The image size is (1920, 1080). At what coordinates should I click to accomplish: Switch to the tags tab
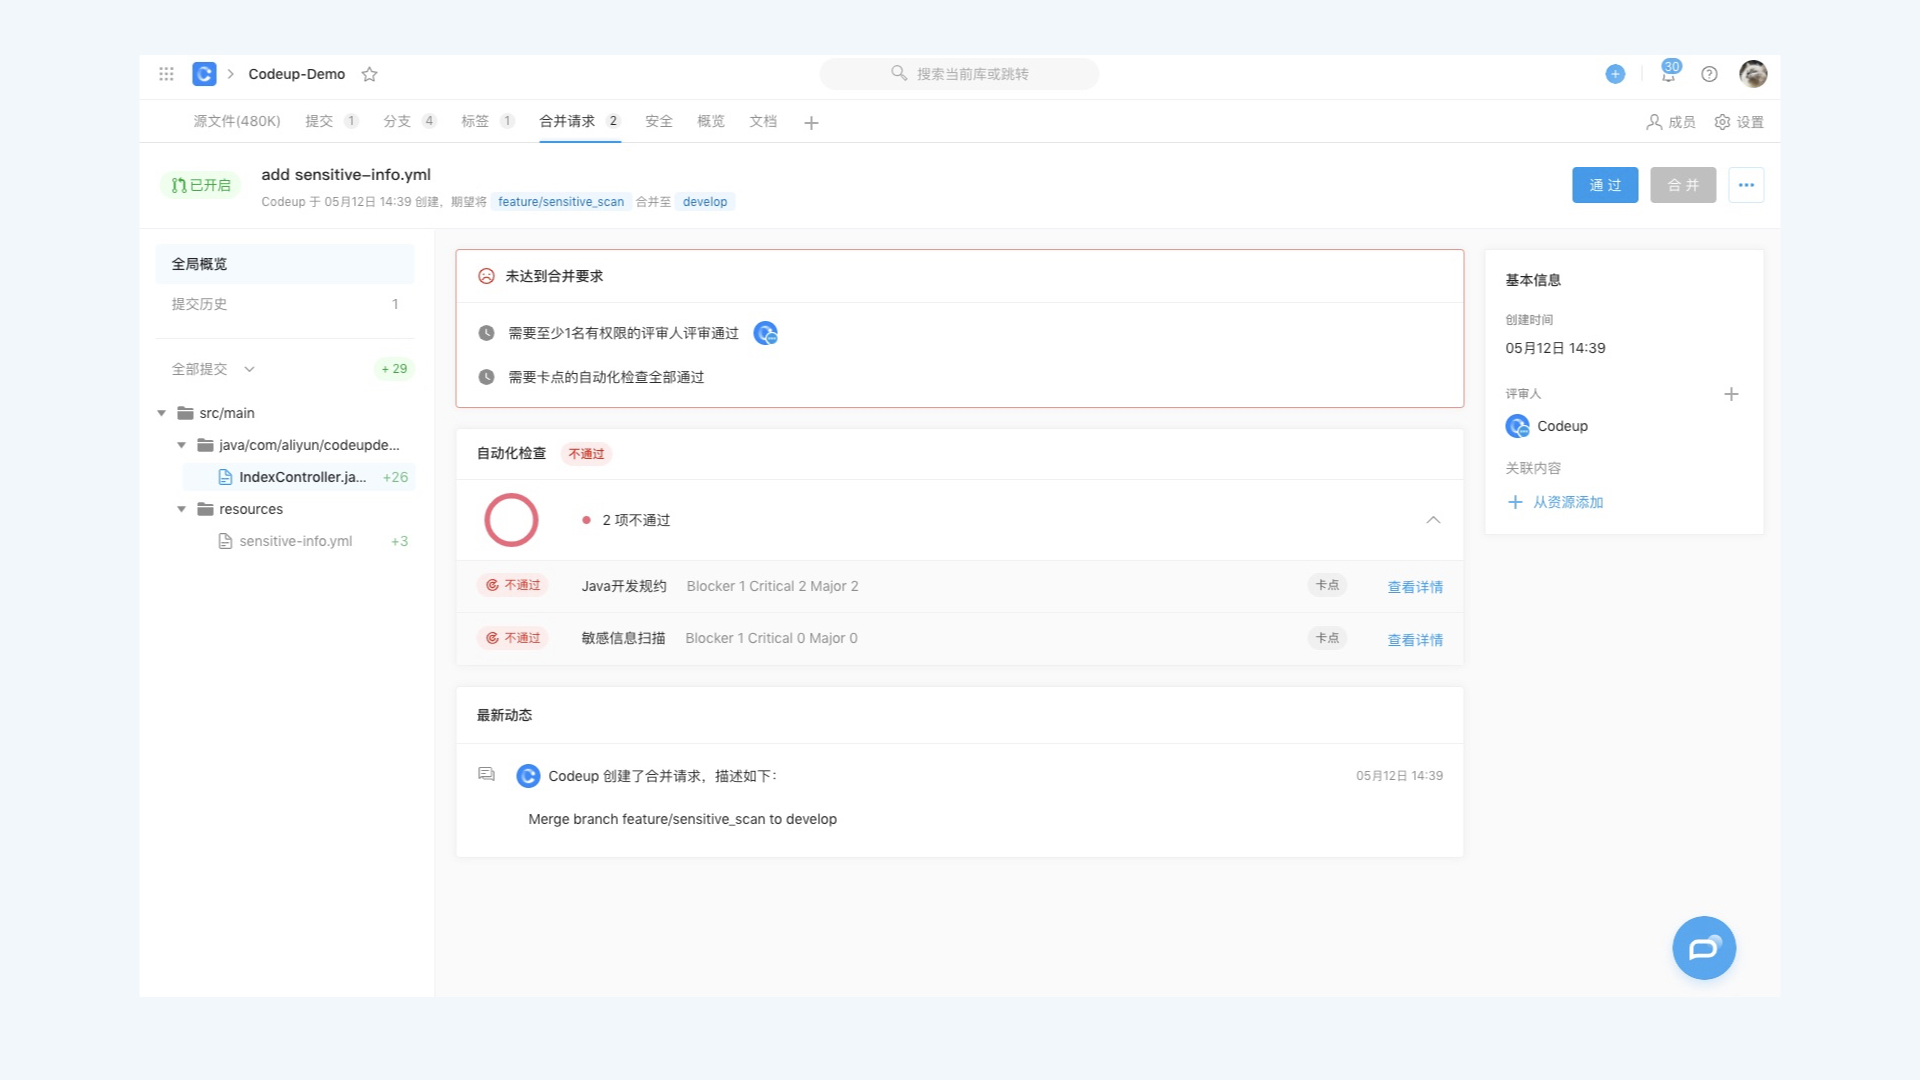[x=488, y=121]
